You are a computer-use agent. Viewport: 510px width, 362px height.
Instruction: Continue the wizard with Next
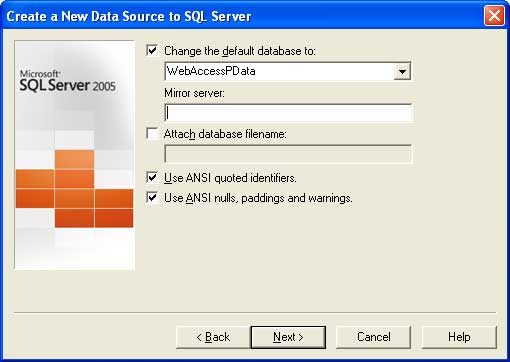(288, 337)
